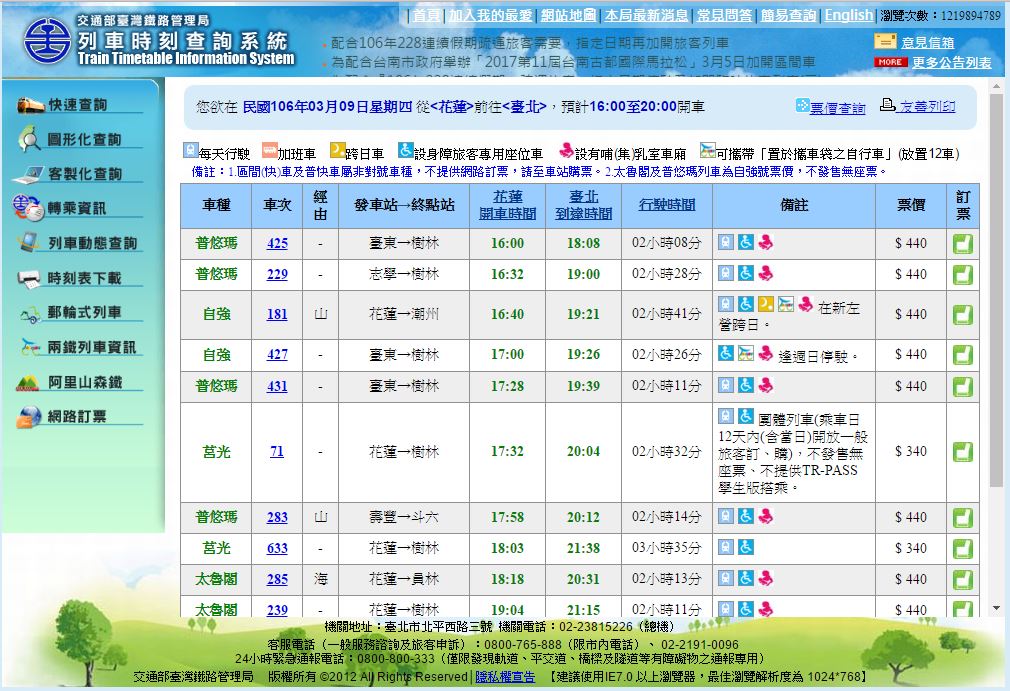
Task: Click the booking icon for train 425
Action: [x=962, y=244]
